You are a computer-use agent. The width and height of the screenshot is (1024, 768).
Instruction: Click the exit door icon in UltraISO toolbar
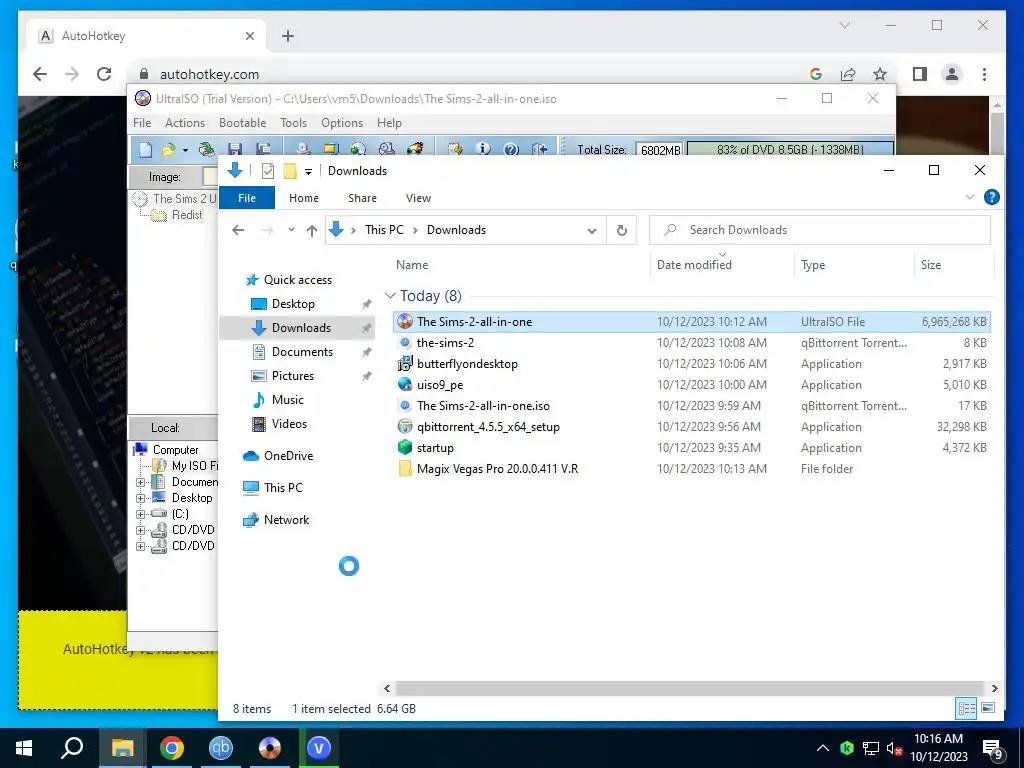(x=539, y=150)
